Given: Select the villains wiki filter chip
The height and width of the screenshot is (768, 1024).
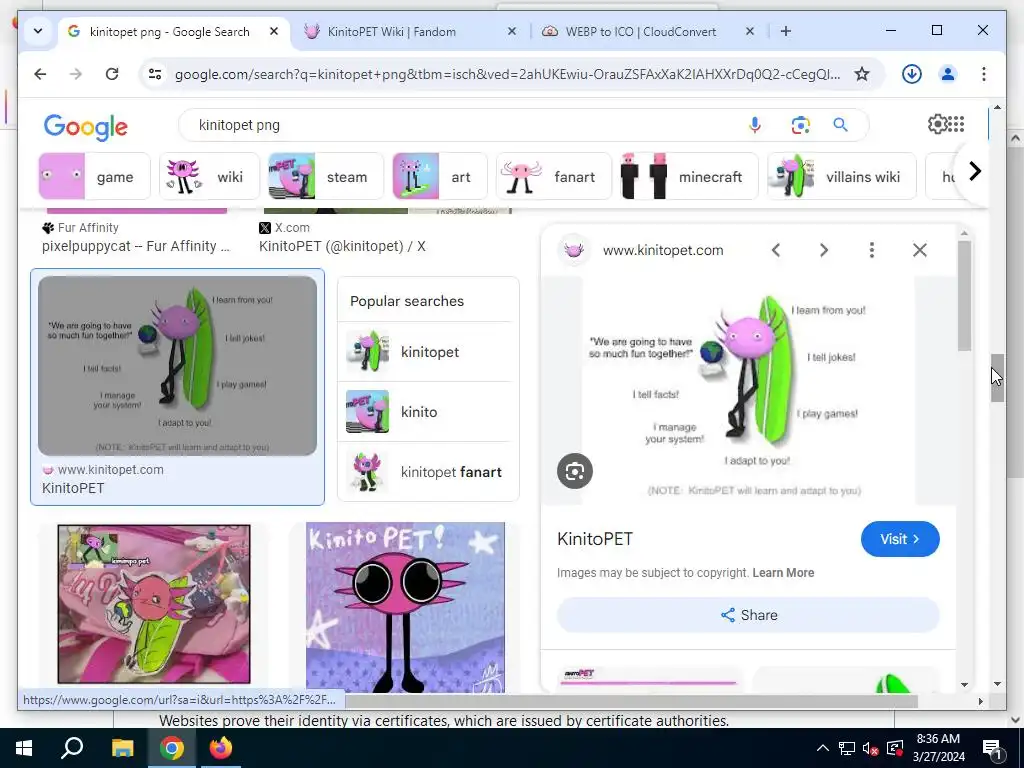Looking at the screenshot, I should pos(842,176).
